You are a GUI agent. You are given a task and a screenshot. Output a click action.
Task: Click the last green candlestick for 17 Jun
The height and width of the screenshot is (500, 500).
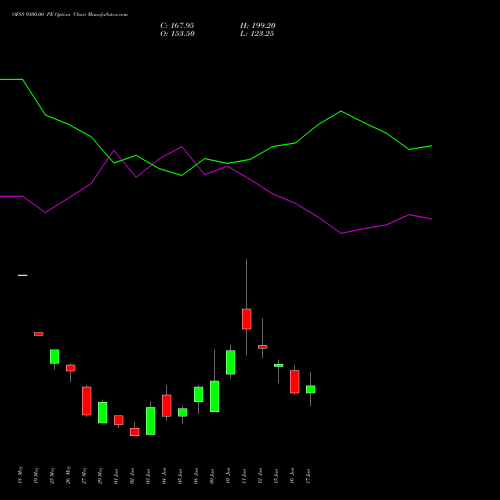tap(311, 389)
